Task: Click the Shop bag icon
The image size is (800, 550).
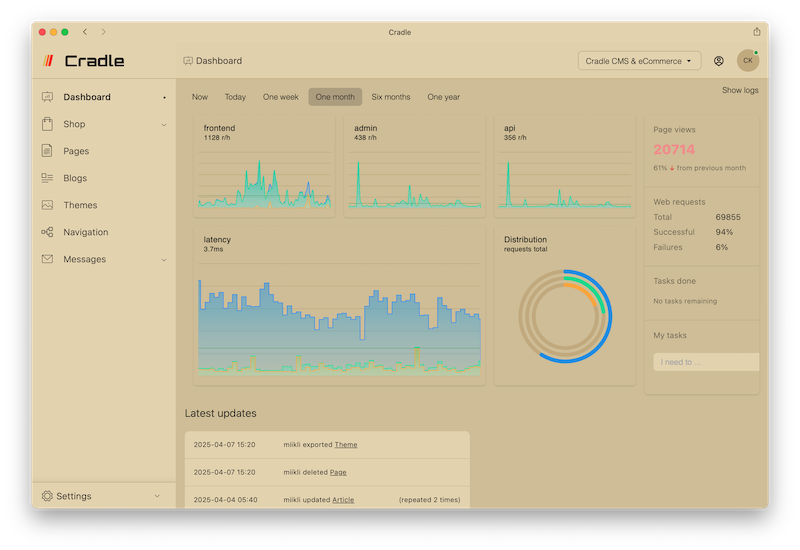Action: point(47,124)
